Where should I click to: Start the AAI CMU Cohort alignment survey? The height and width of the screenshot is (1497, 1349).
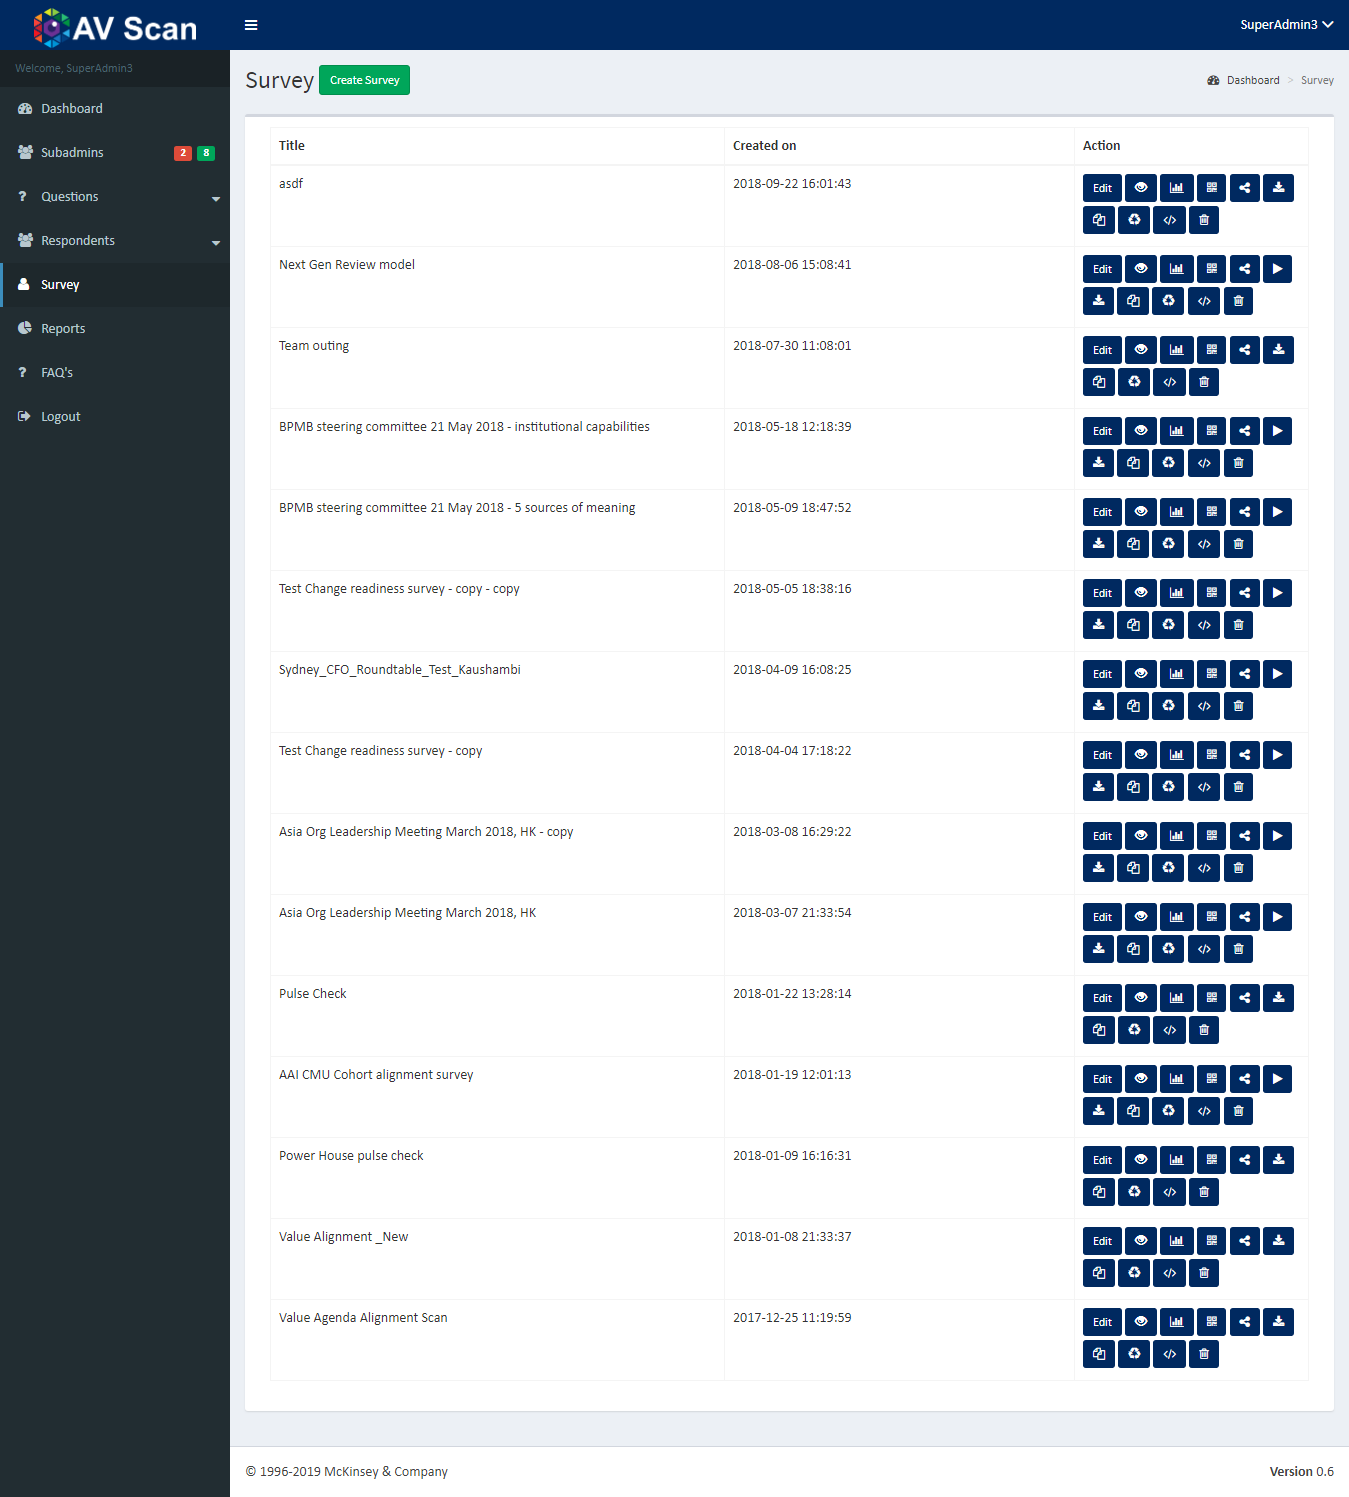tap(1277, 1079)
